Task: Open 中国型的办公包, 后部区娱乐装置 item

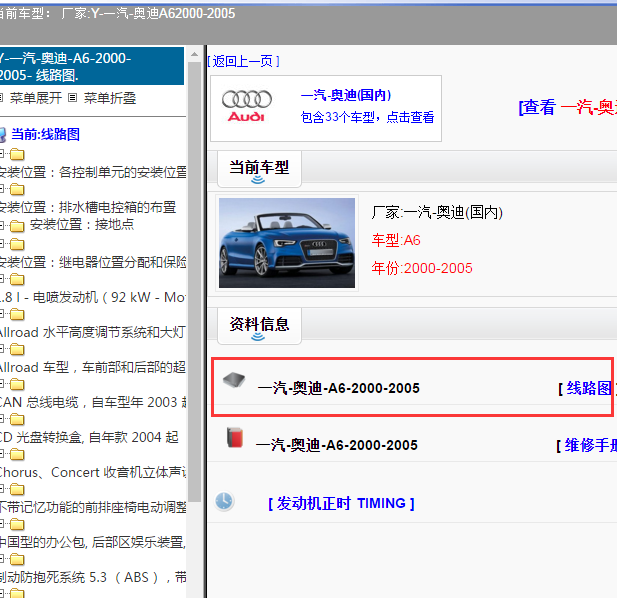Action: pyautogui.click(x=93, y=542)
